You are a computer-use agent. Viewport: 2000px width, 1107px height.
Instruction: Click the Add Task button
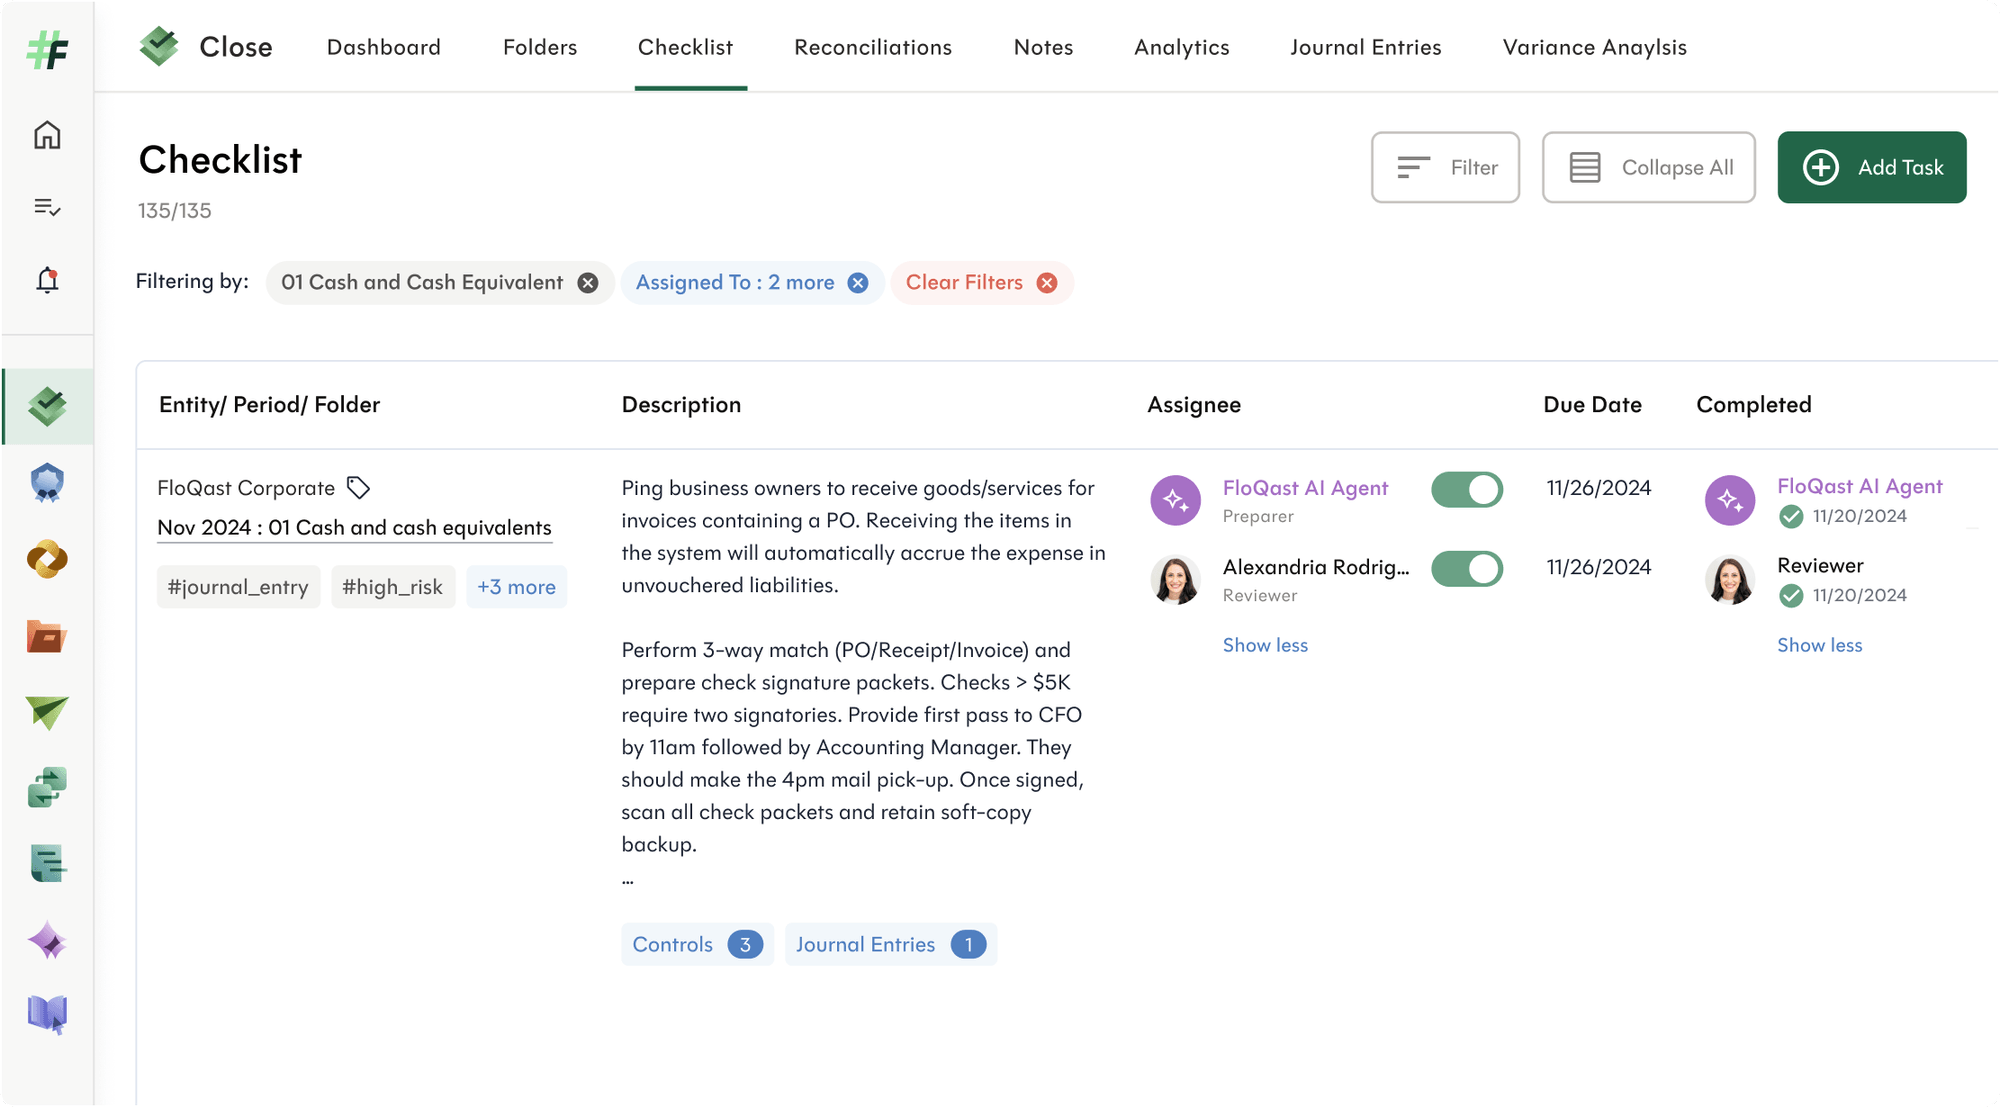[x=1872, y=167]
